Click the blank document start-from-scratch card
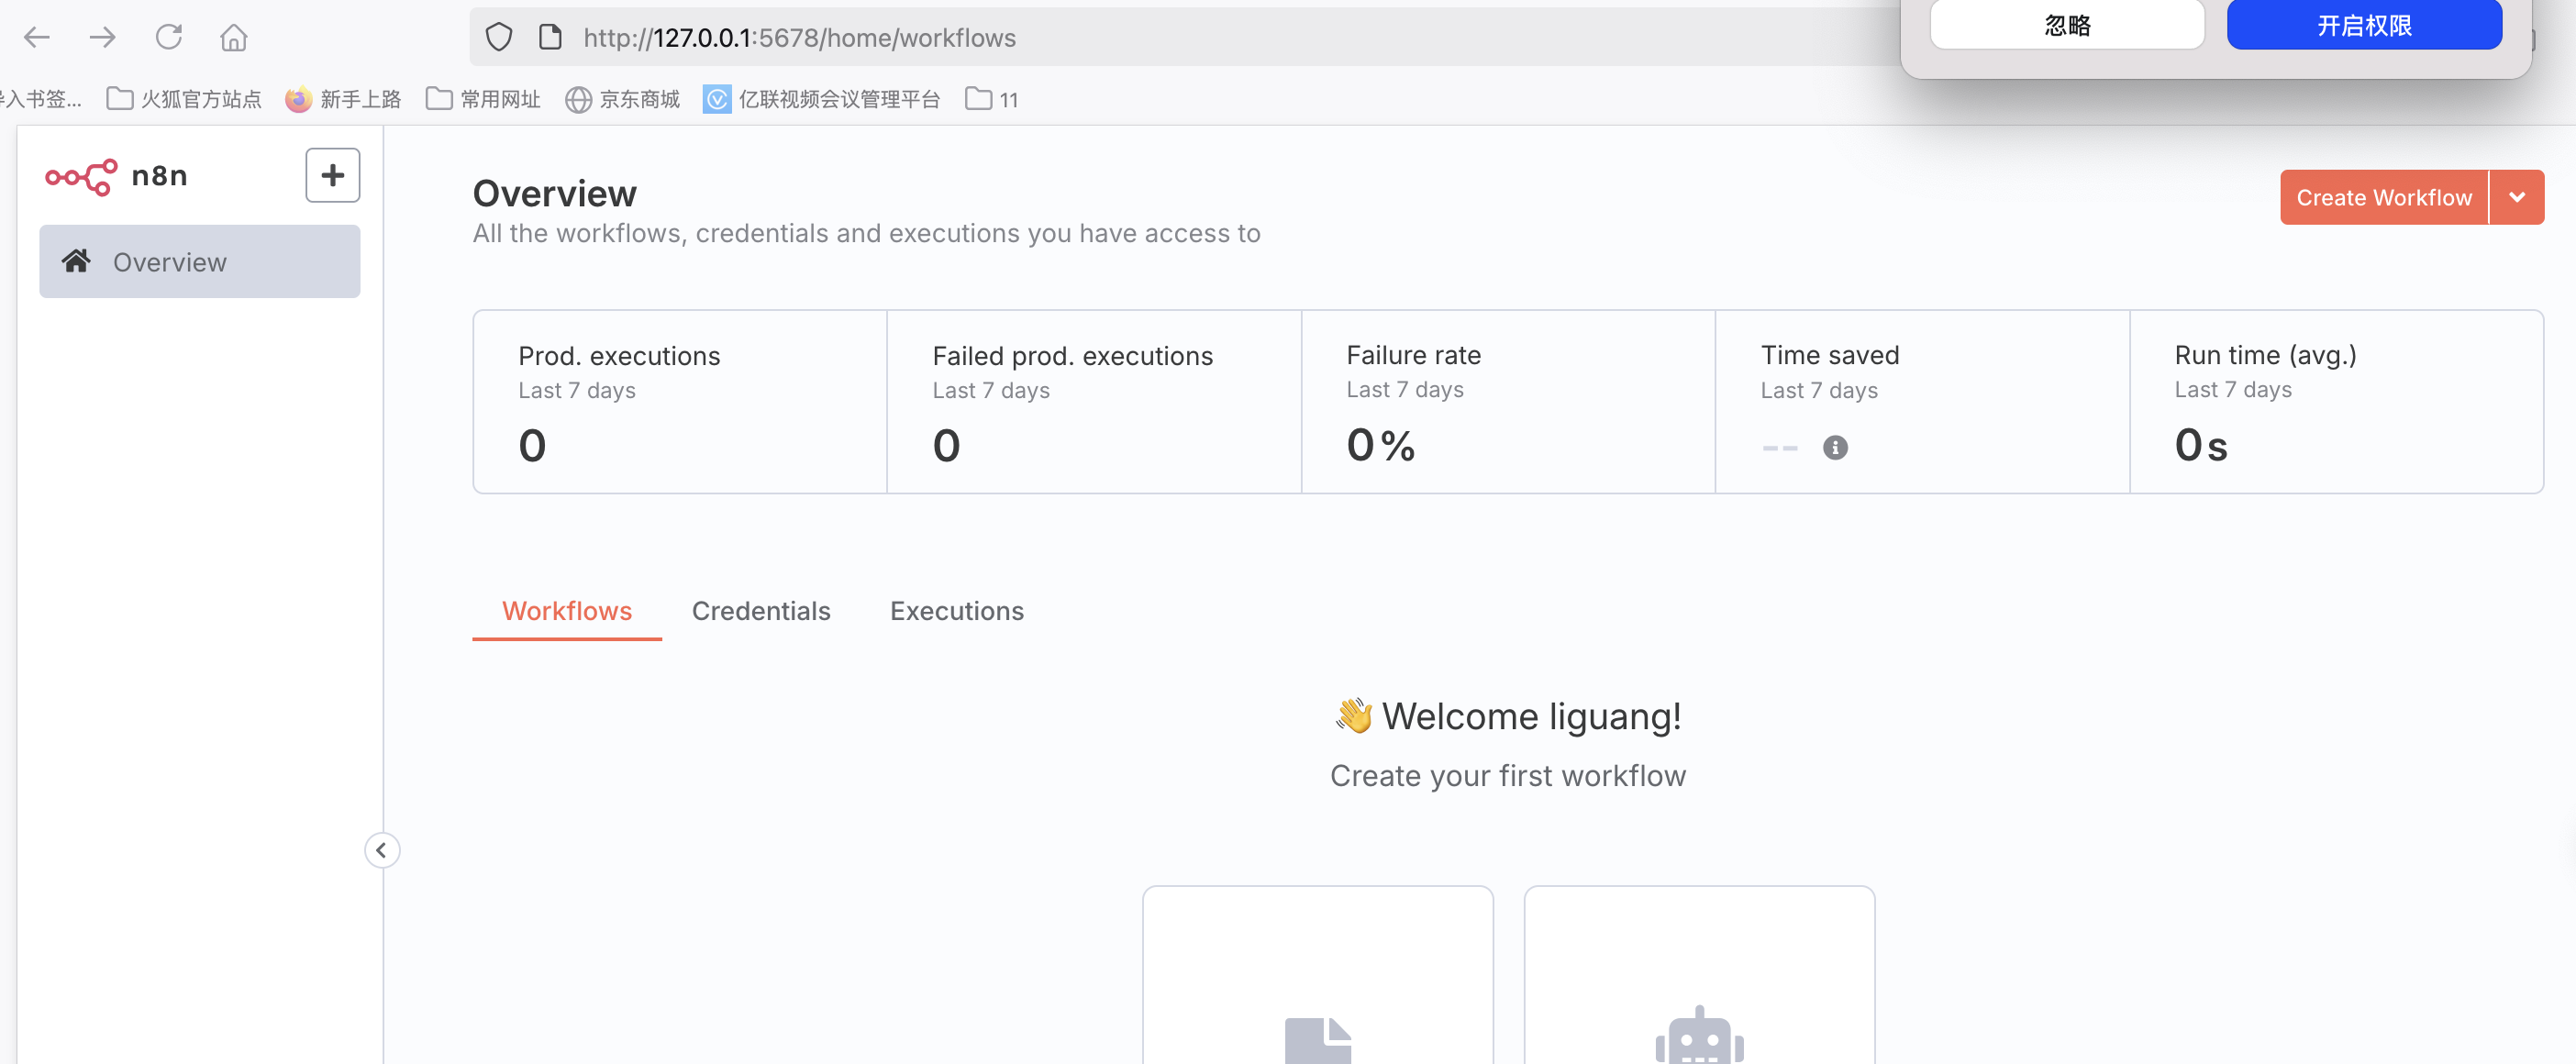 click(x=1318, y=975)
